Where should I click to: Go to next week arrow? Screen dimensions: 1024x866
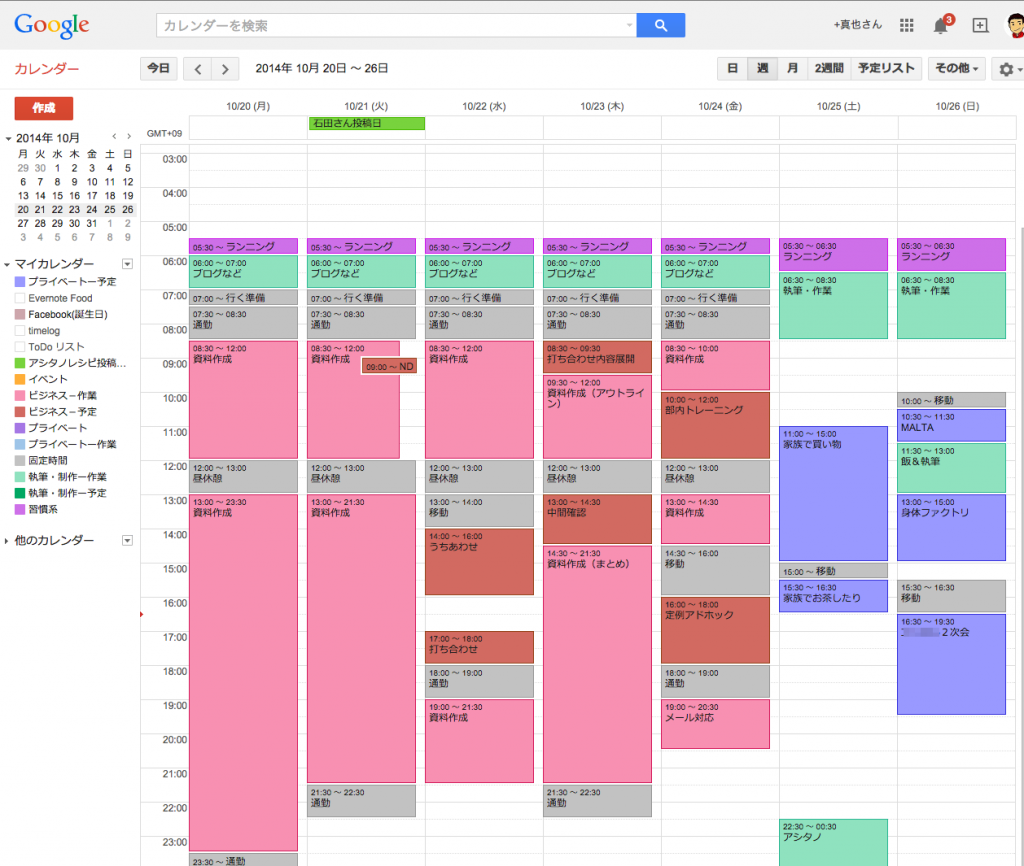tap(225, 69)
